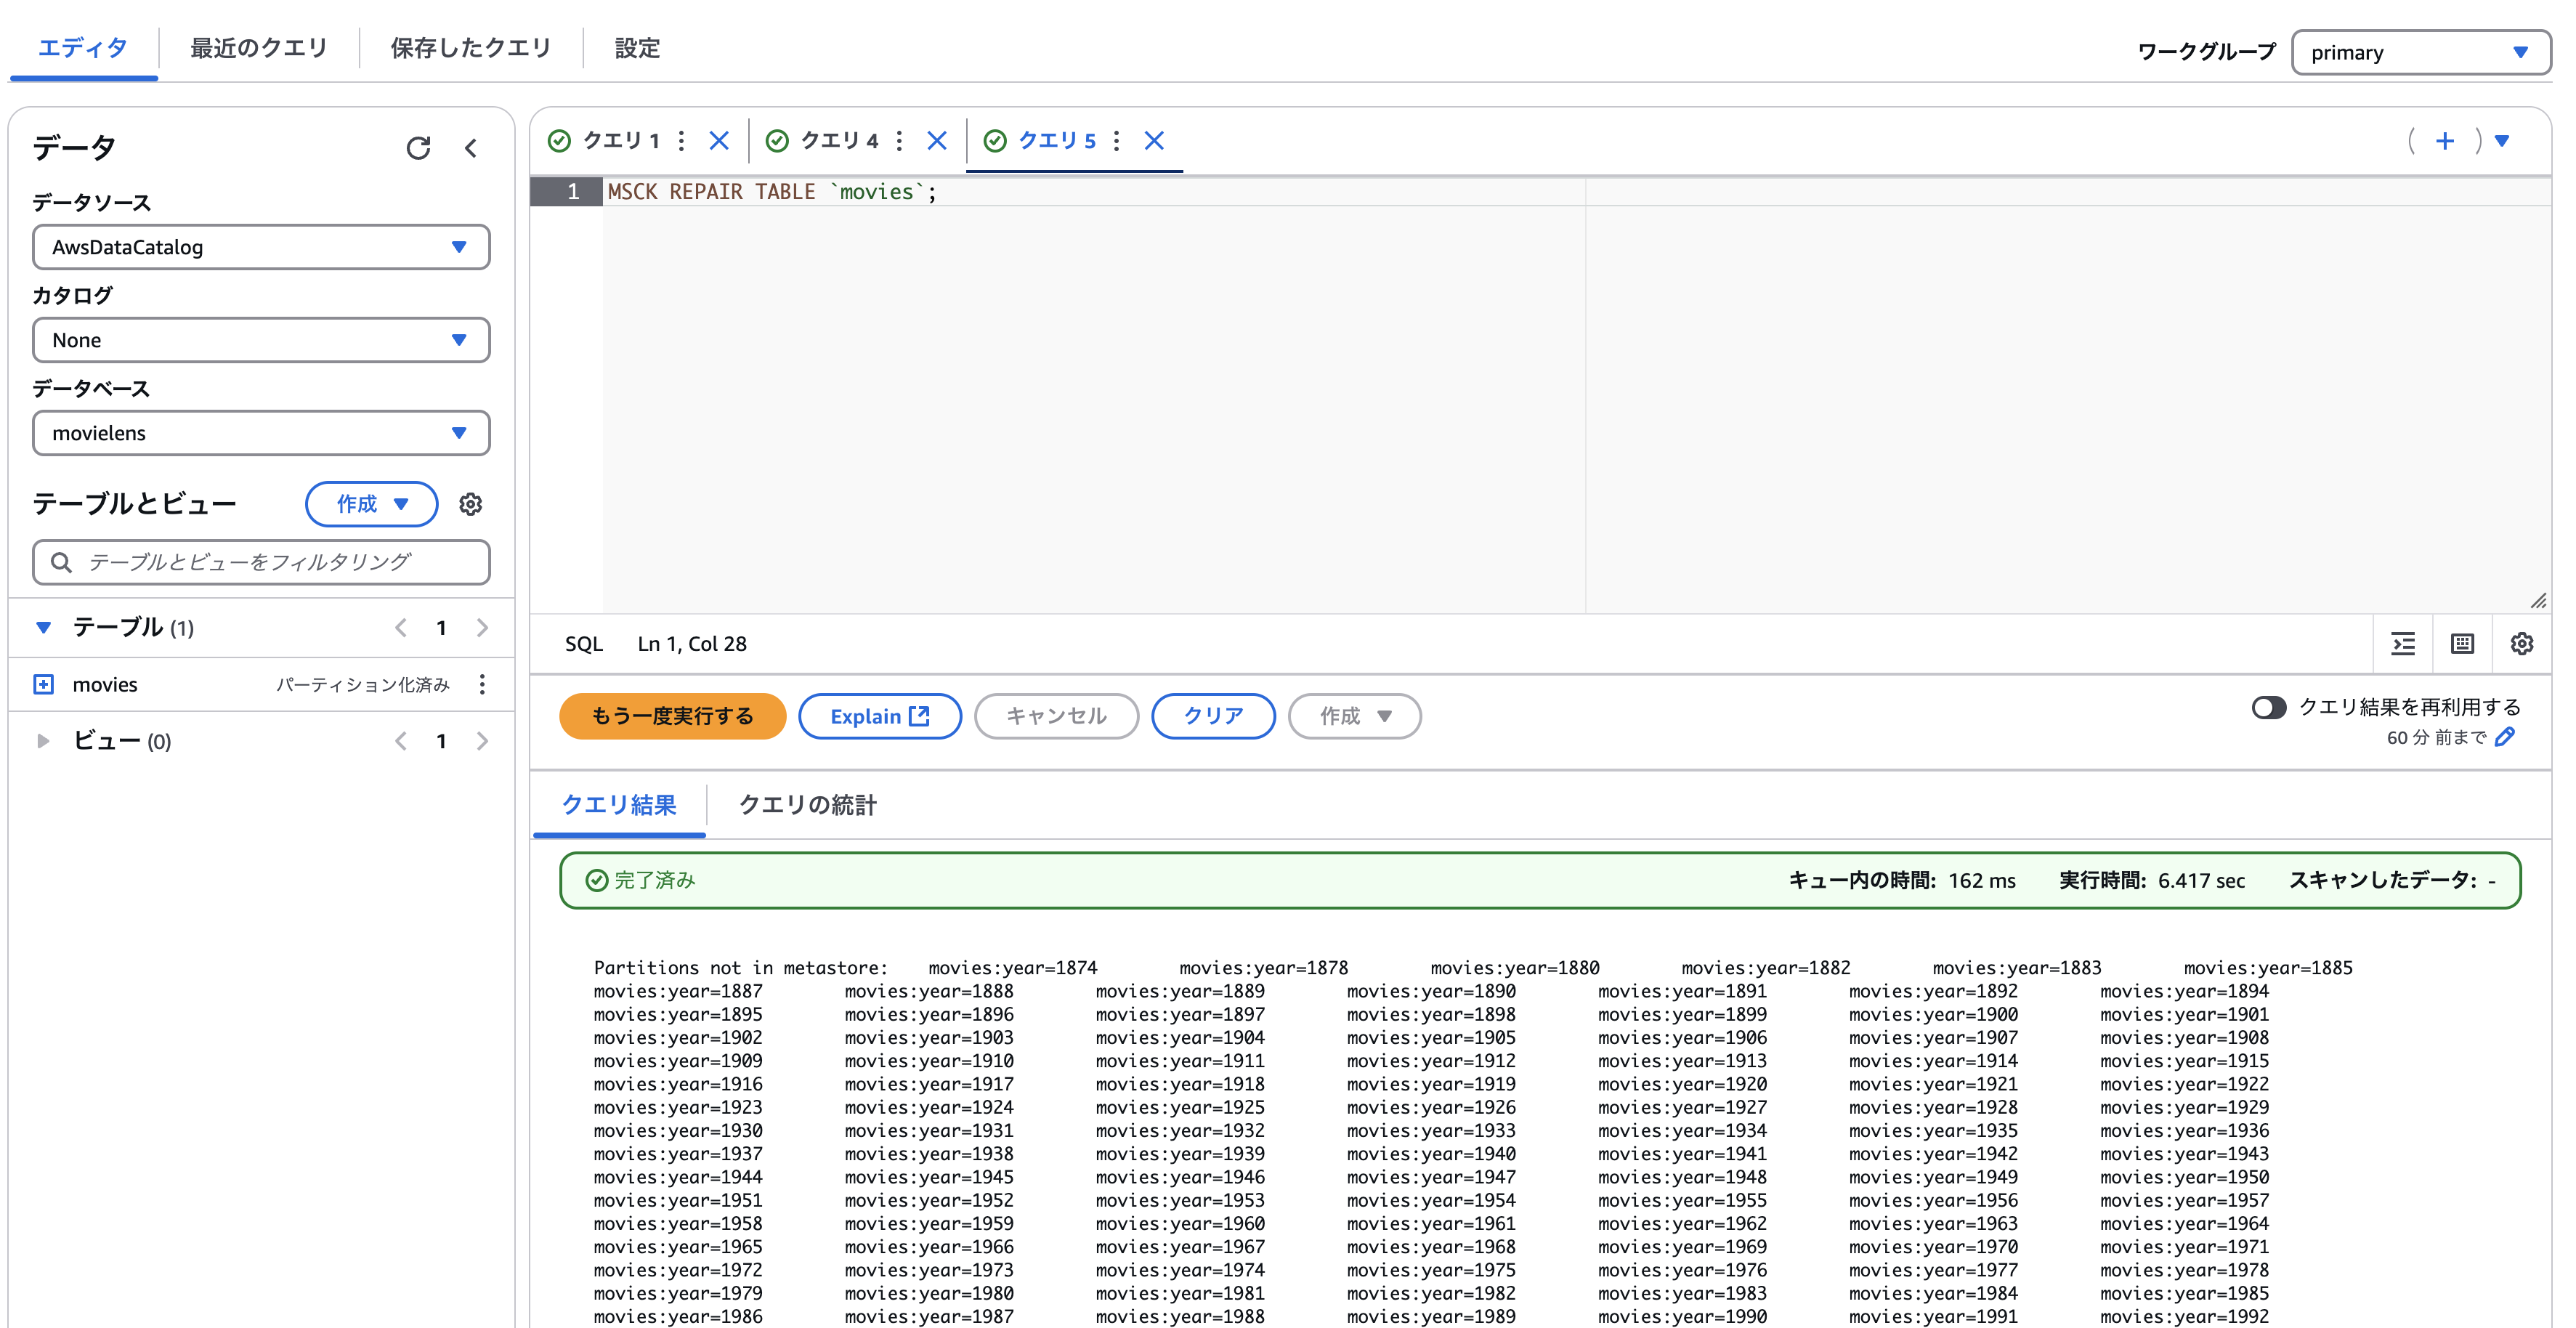Open クエリ 1 tab options menu
Image resolution: width=2576 pixels, height=1328 pixels.
tap(682, 141)
